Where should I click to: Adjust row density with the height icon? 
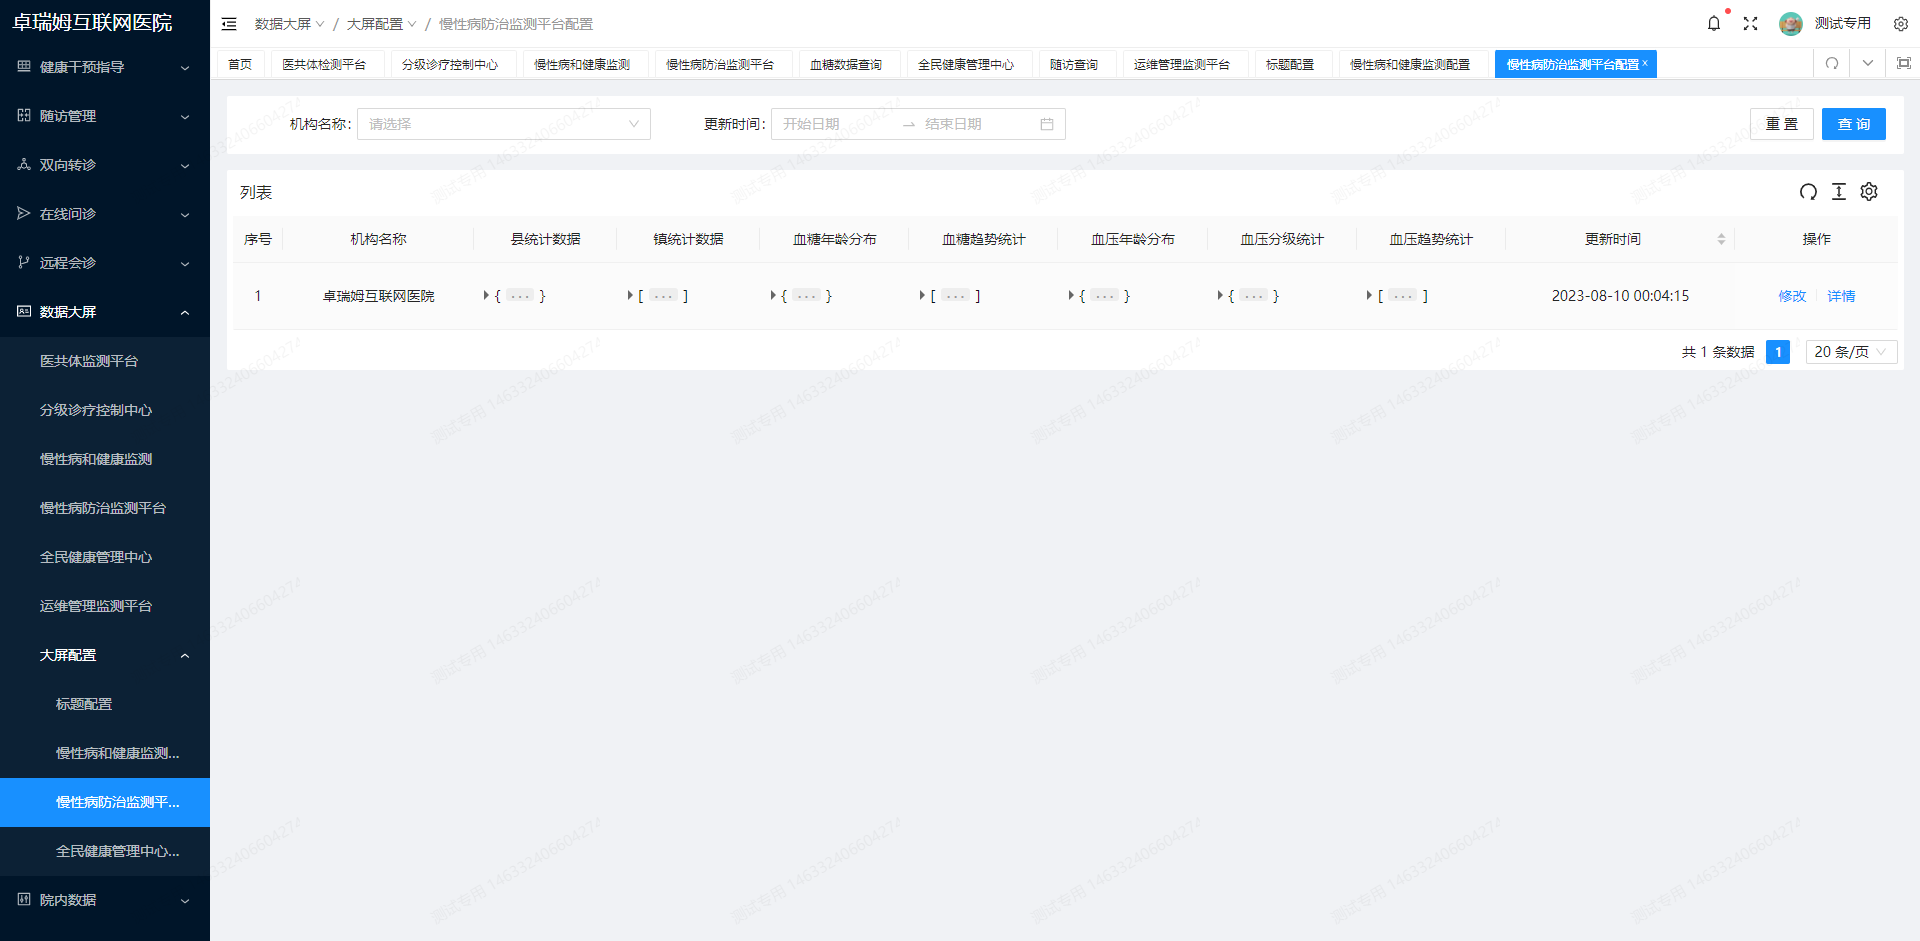click(1839, 192)
